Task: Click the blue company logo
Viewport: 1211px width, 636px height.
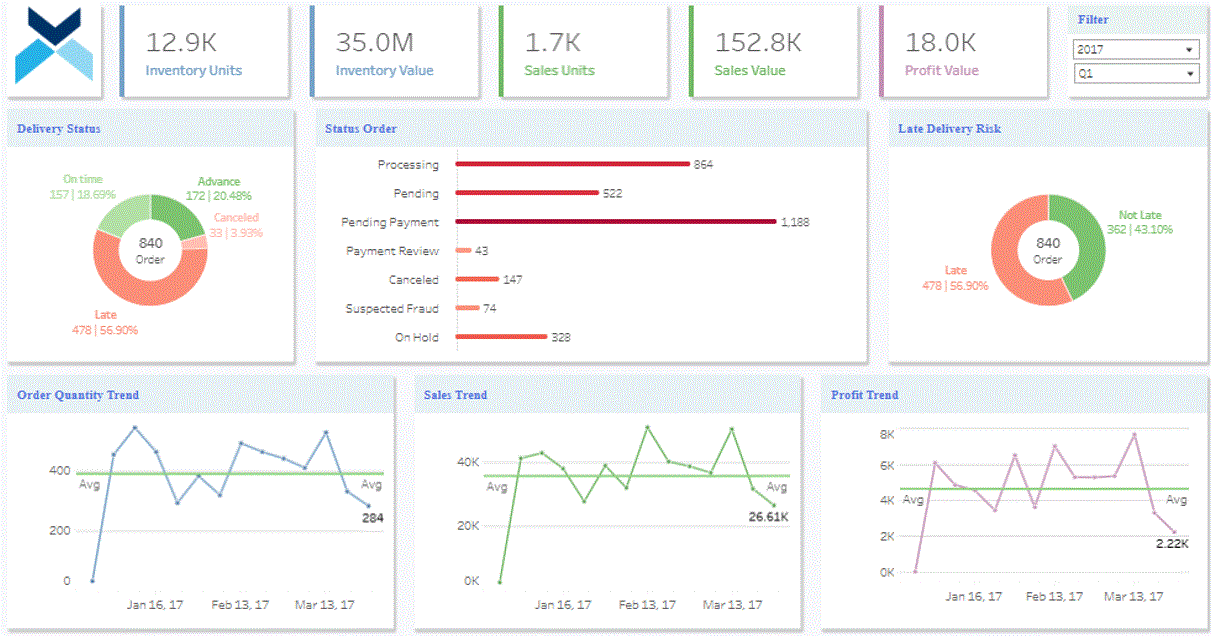Action: [54, 46]
